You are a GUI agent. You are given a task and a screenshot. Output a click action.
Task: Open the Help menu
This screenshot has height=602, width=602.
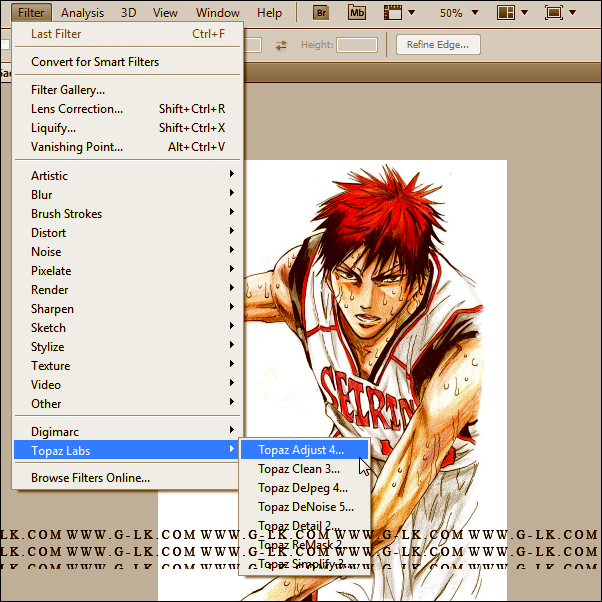coord(270,13)
